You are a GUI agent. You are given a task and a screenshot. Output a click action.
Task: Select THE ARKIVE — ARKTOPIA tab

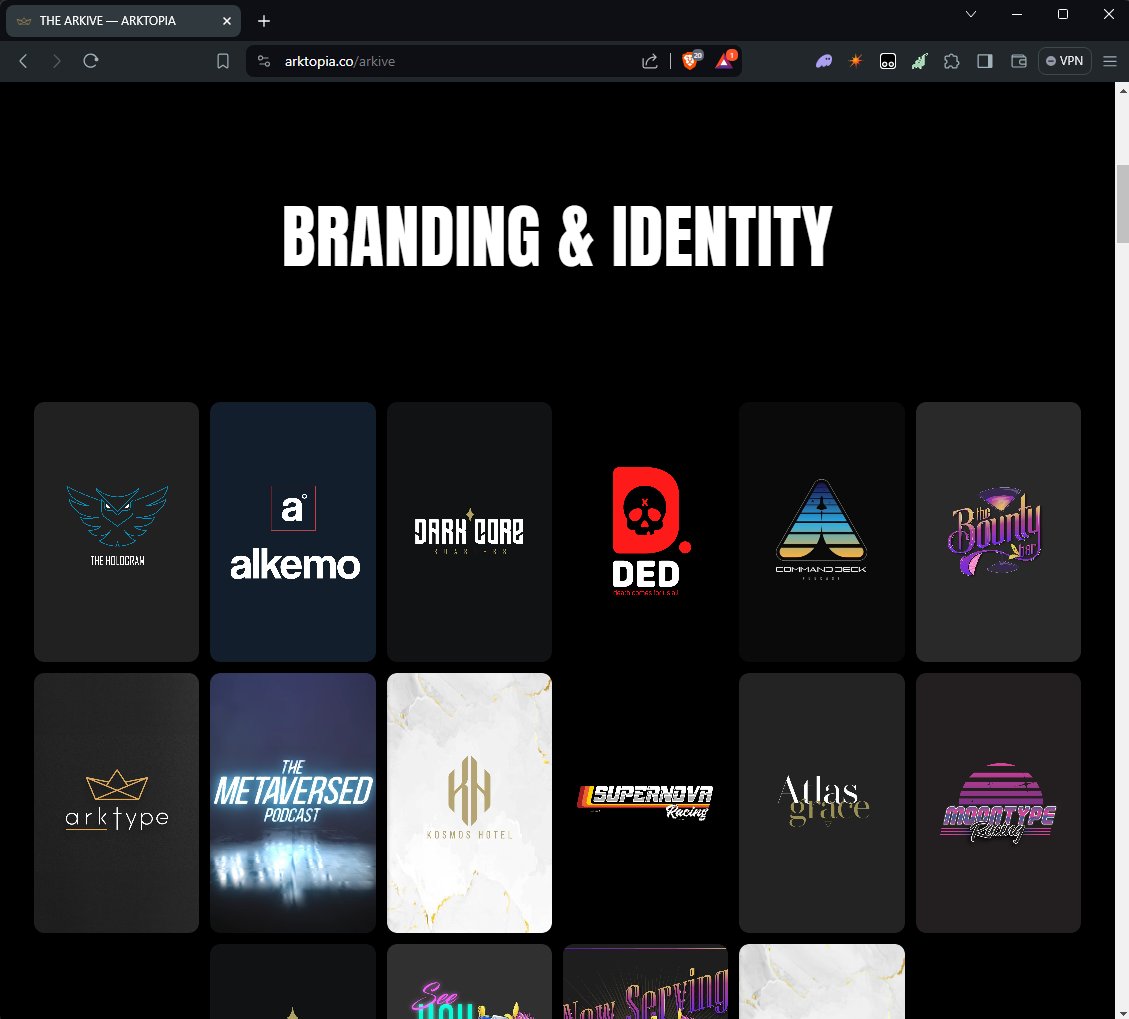[x=124, y=21]
